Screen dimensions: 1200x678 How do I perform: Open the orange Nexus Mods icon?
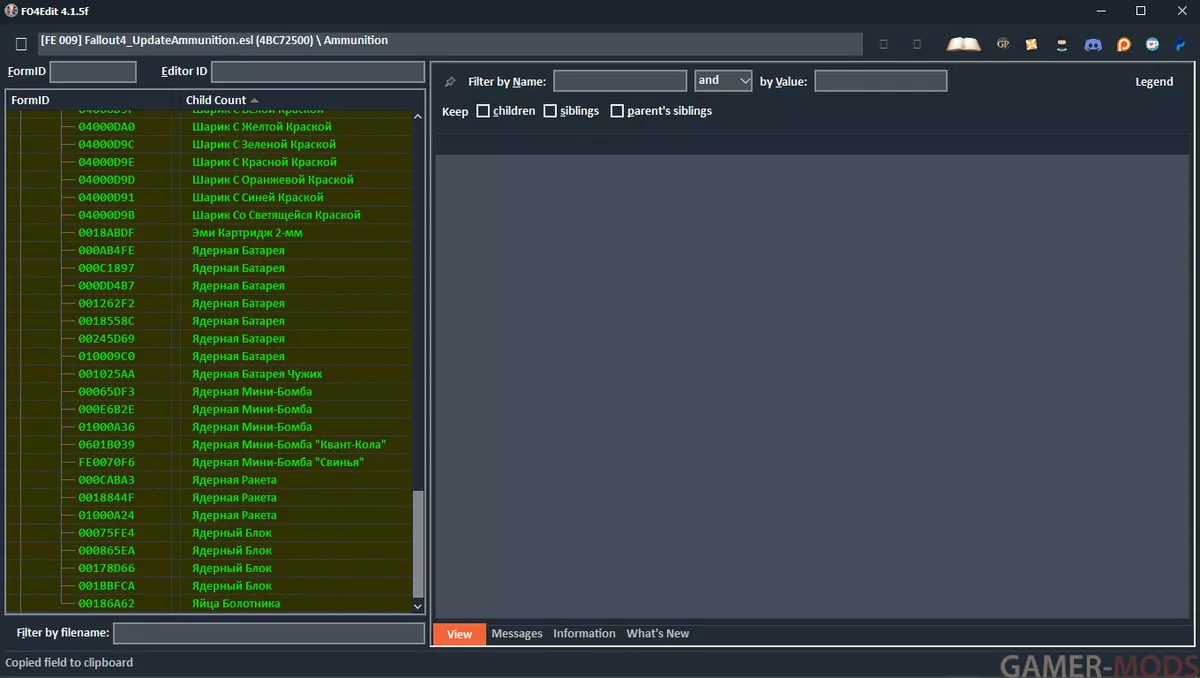tap(1033, 44)
